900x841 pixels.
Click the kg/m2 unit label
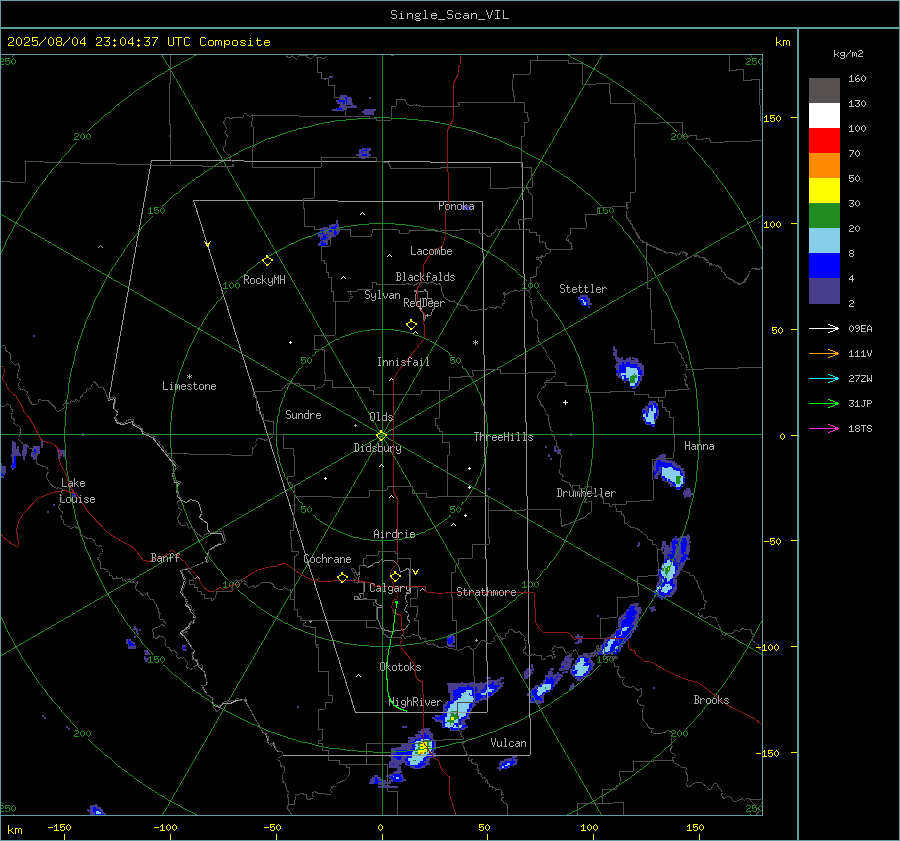(x=848, y=54)
